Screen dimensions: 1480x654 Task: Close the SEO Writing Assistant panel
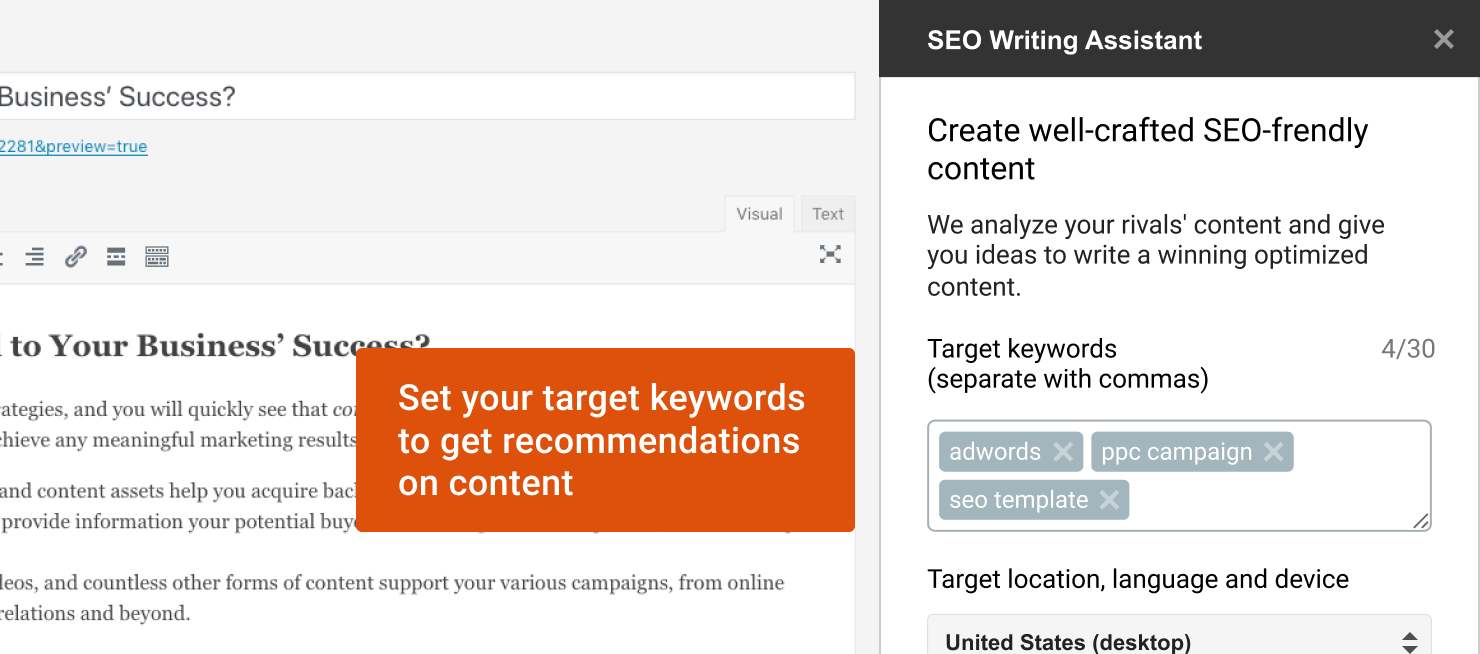[x=1443, y=40]
